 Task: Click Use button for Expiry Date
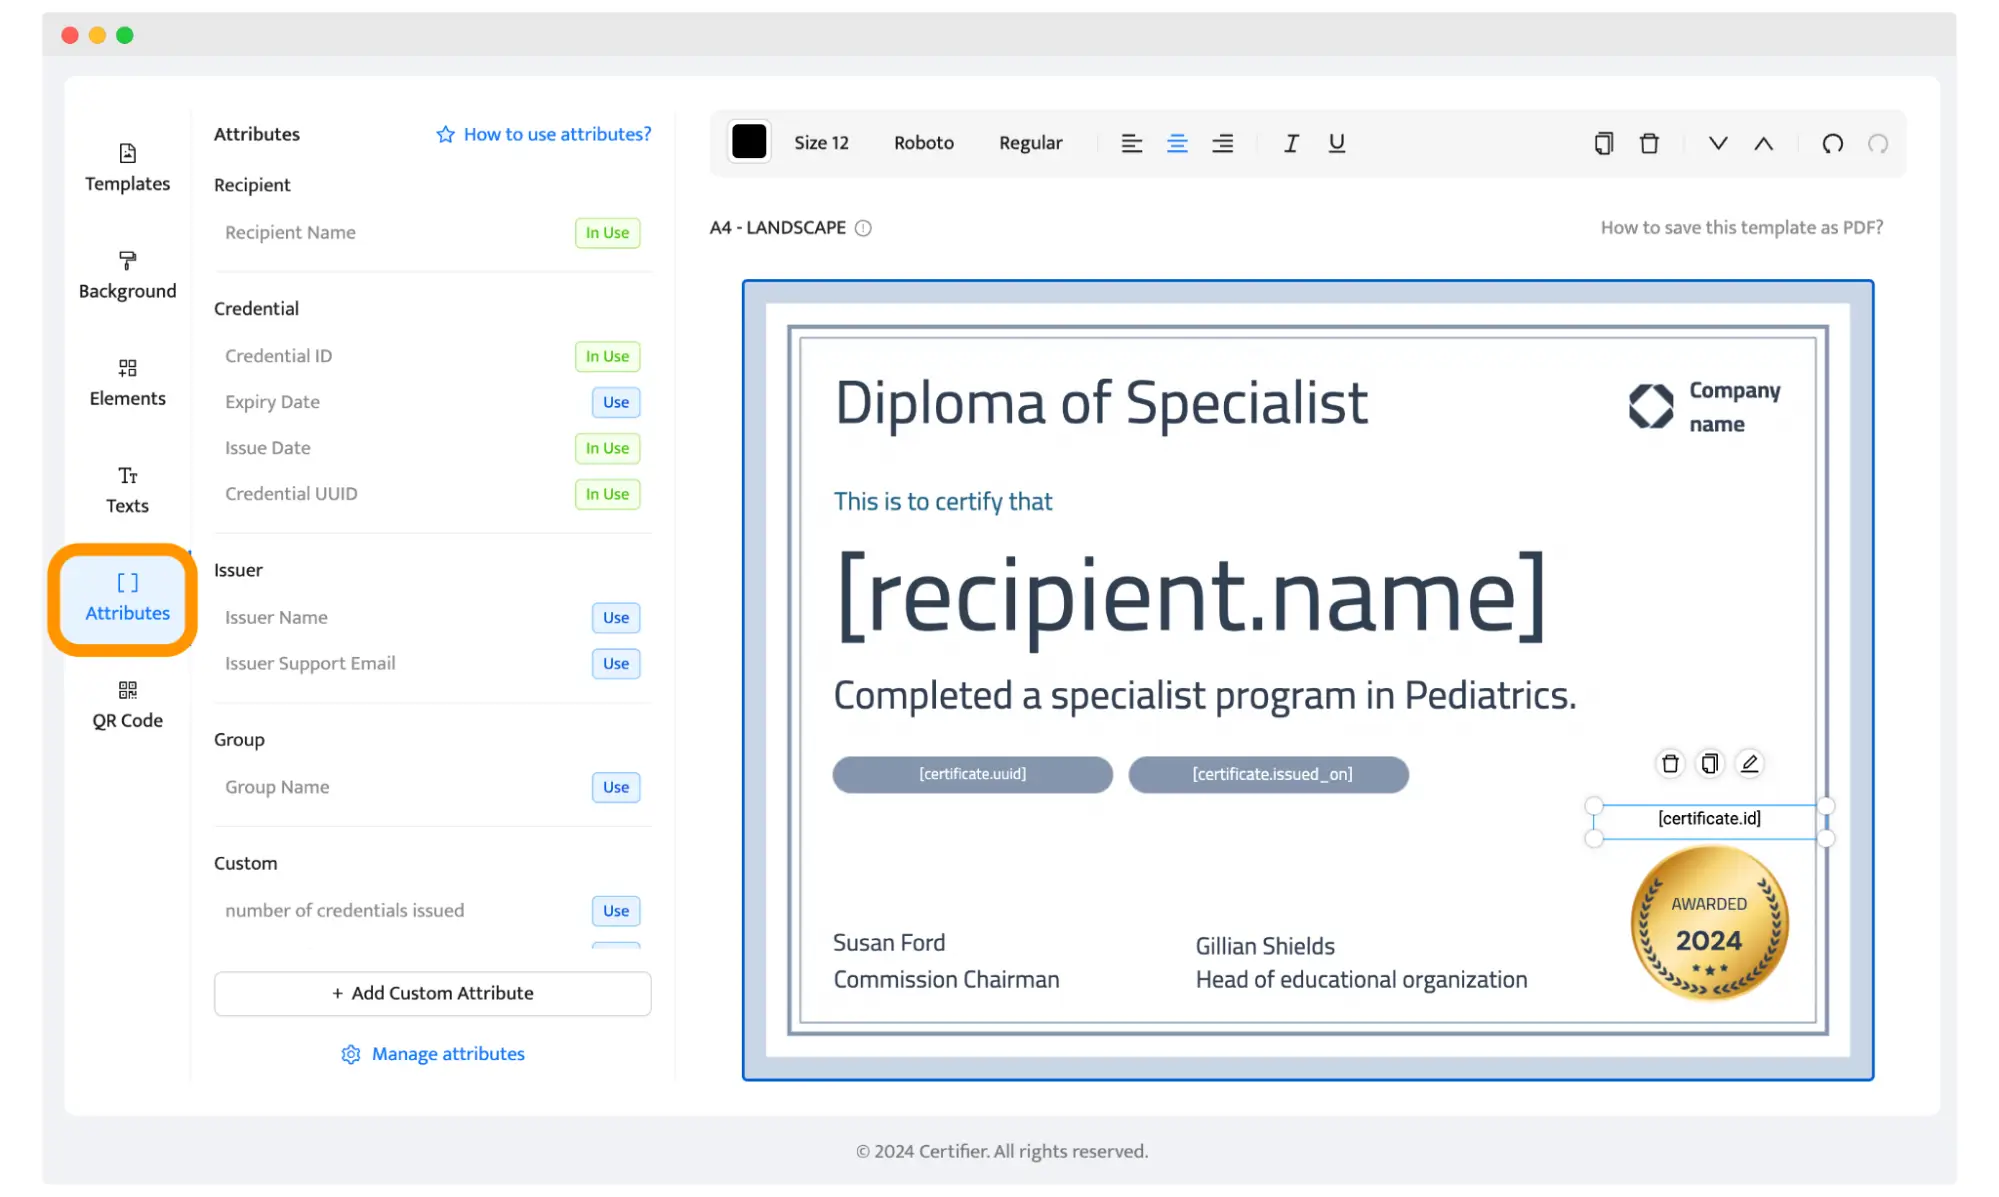[616, 402]
